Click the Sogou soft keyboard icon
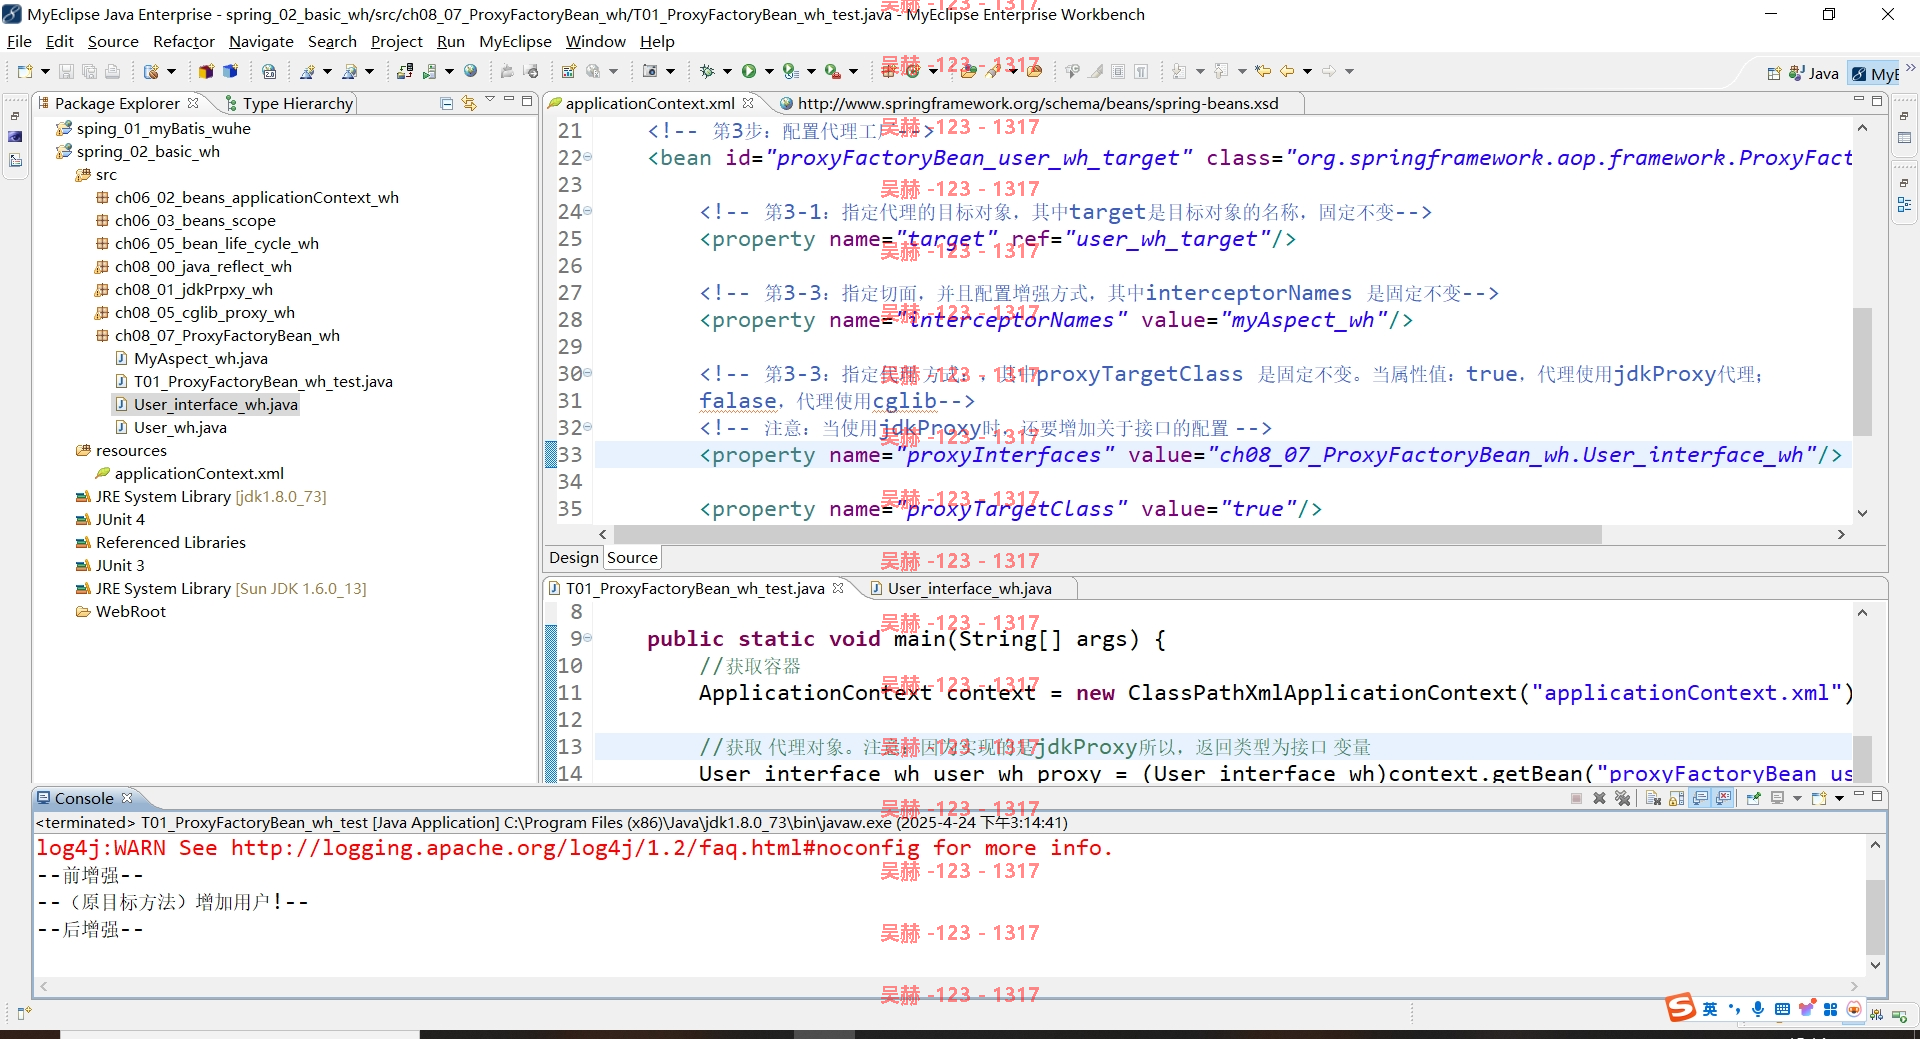 coord(1782,1009)
